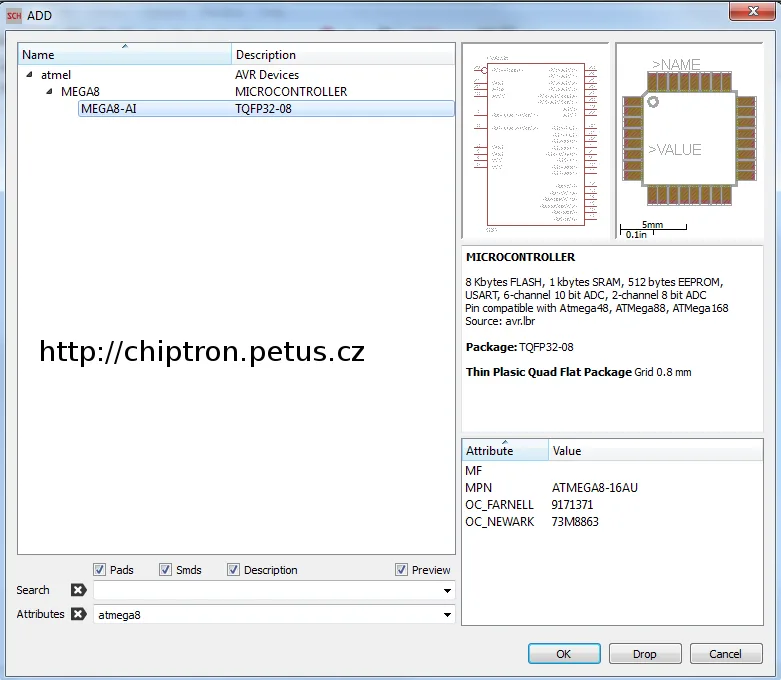The height and width of the screenshot is (680, 781).
Task: Click the Package: TQFP32-08 text
Action: 520,347
